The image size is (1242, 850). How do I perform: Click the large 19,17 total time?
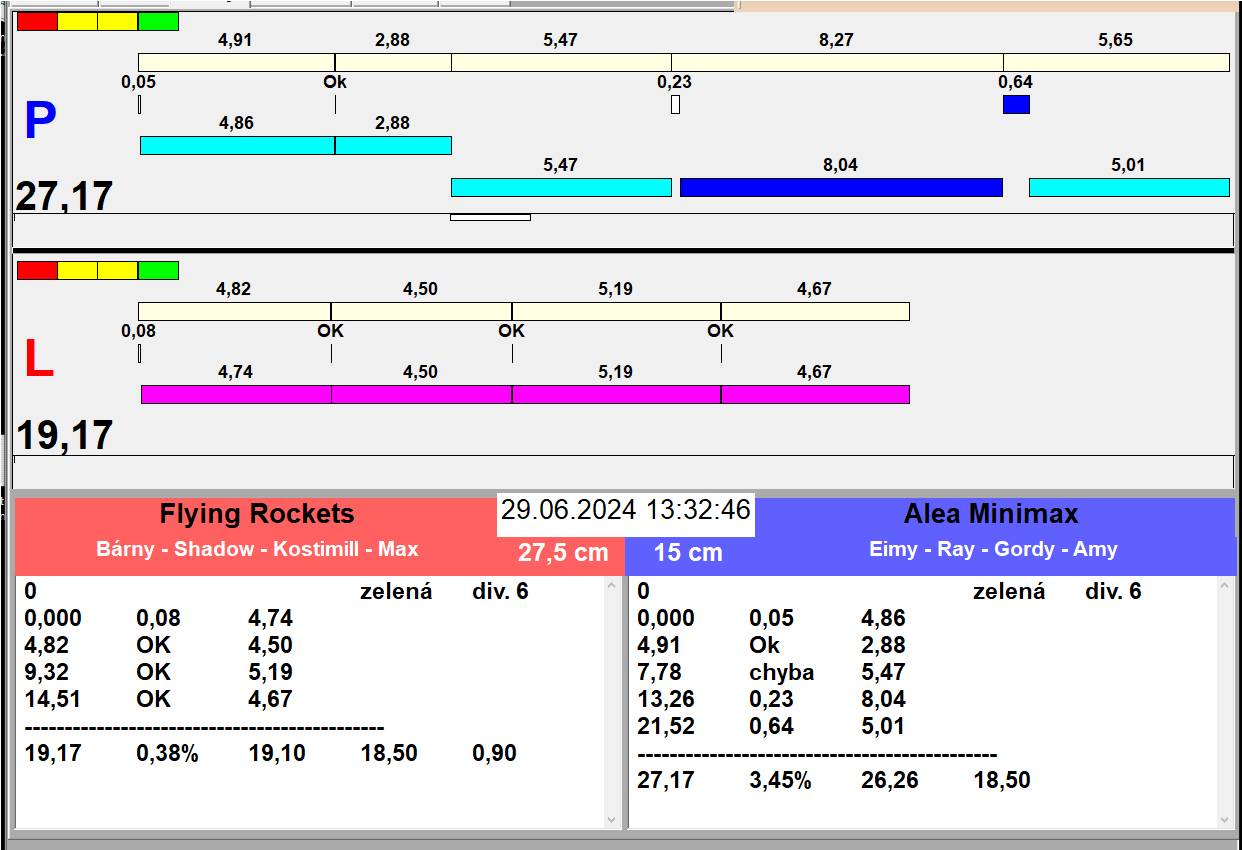(64, 436)
